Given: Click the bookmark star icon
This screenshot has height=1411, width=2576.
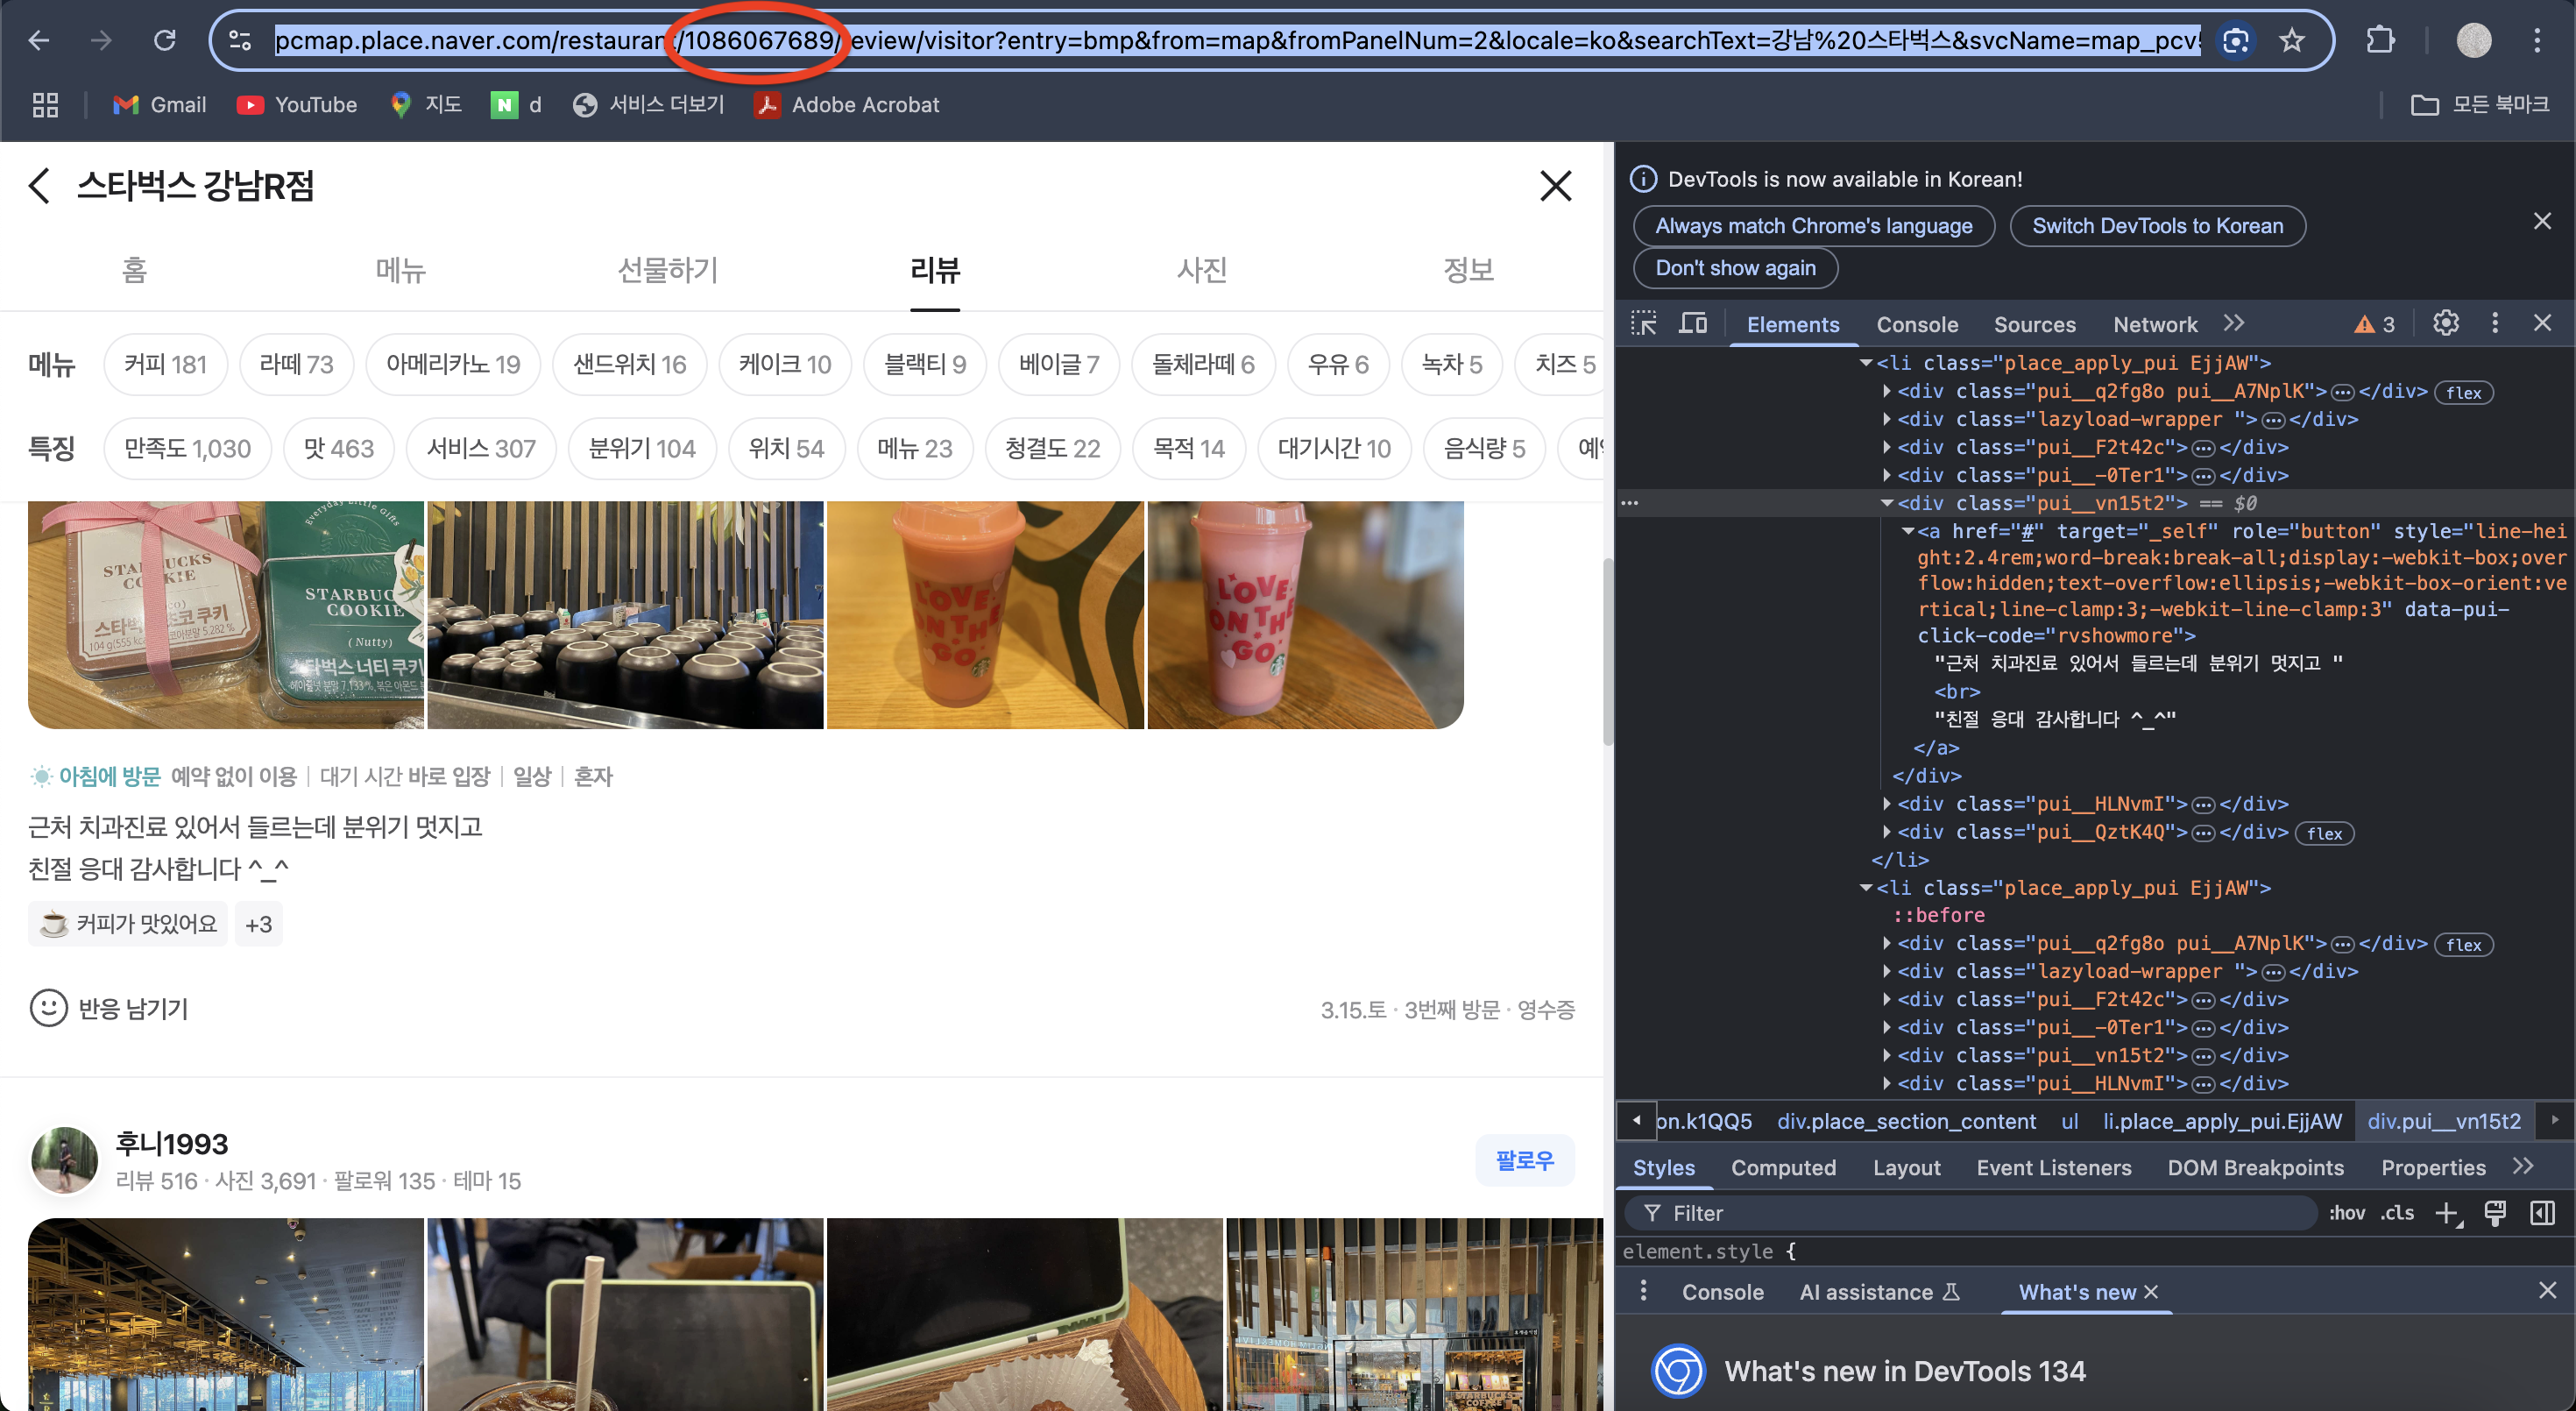Looking at the screenshot, I should 2291,40.
